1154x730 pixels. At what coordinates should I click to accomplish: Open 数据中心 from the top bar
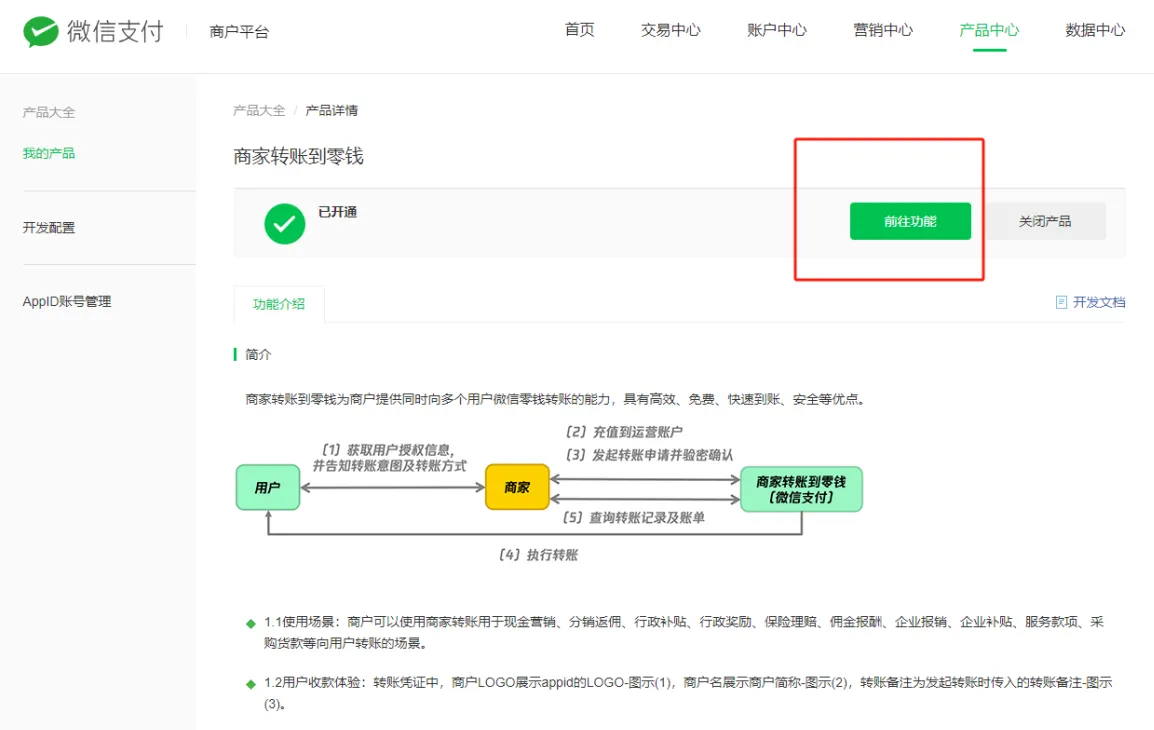click(x=1095, y=30)
